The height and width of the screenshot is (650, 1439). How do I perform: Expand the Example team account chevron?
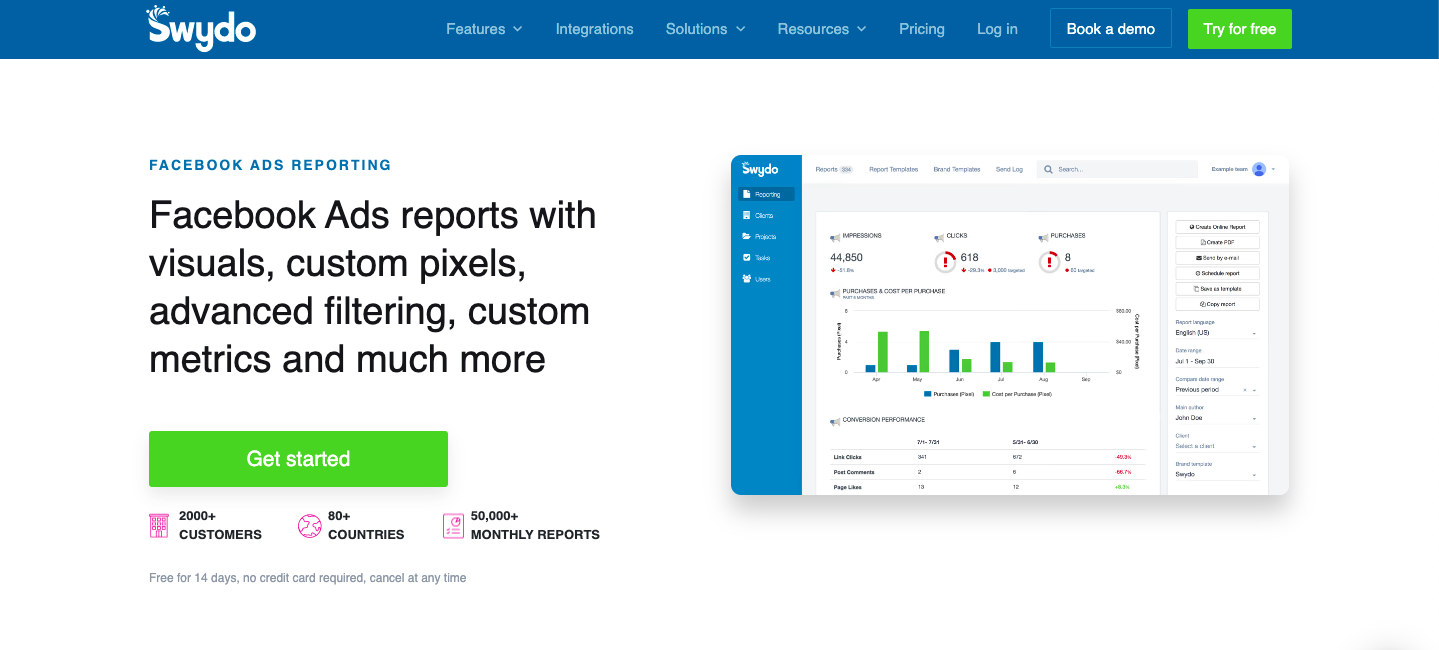pyautogui.click(x=1273, y=169)
